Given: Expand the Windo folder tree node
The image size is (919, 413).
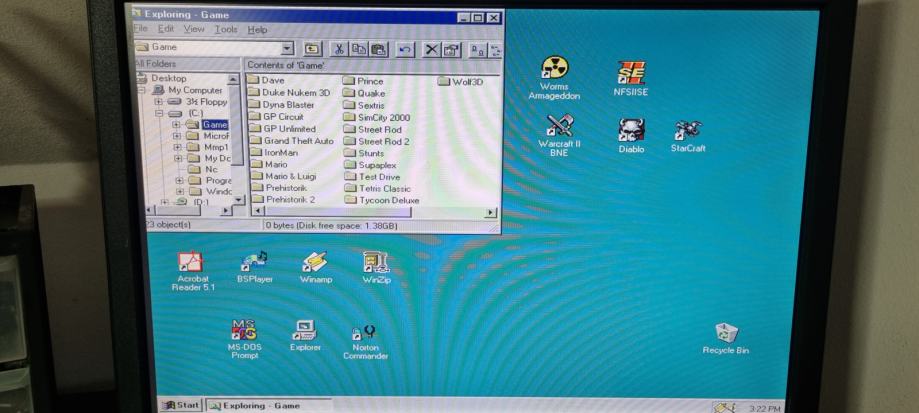Looking at the screenshot, I should (180, 192).
